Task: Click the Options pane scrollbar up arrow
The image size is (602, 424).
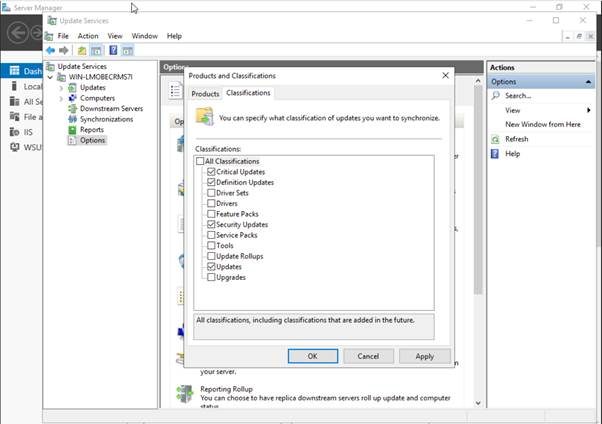Action: pos(478,81)
